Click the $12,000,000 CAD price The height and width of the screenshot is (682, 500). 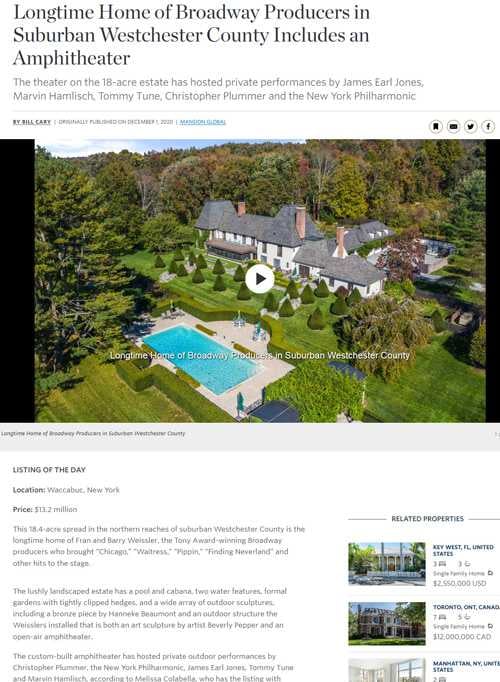pos(462,637)
